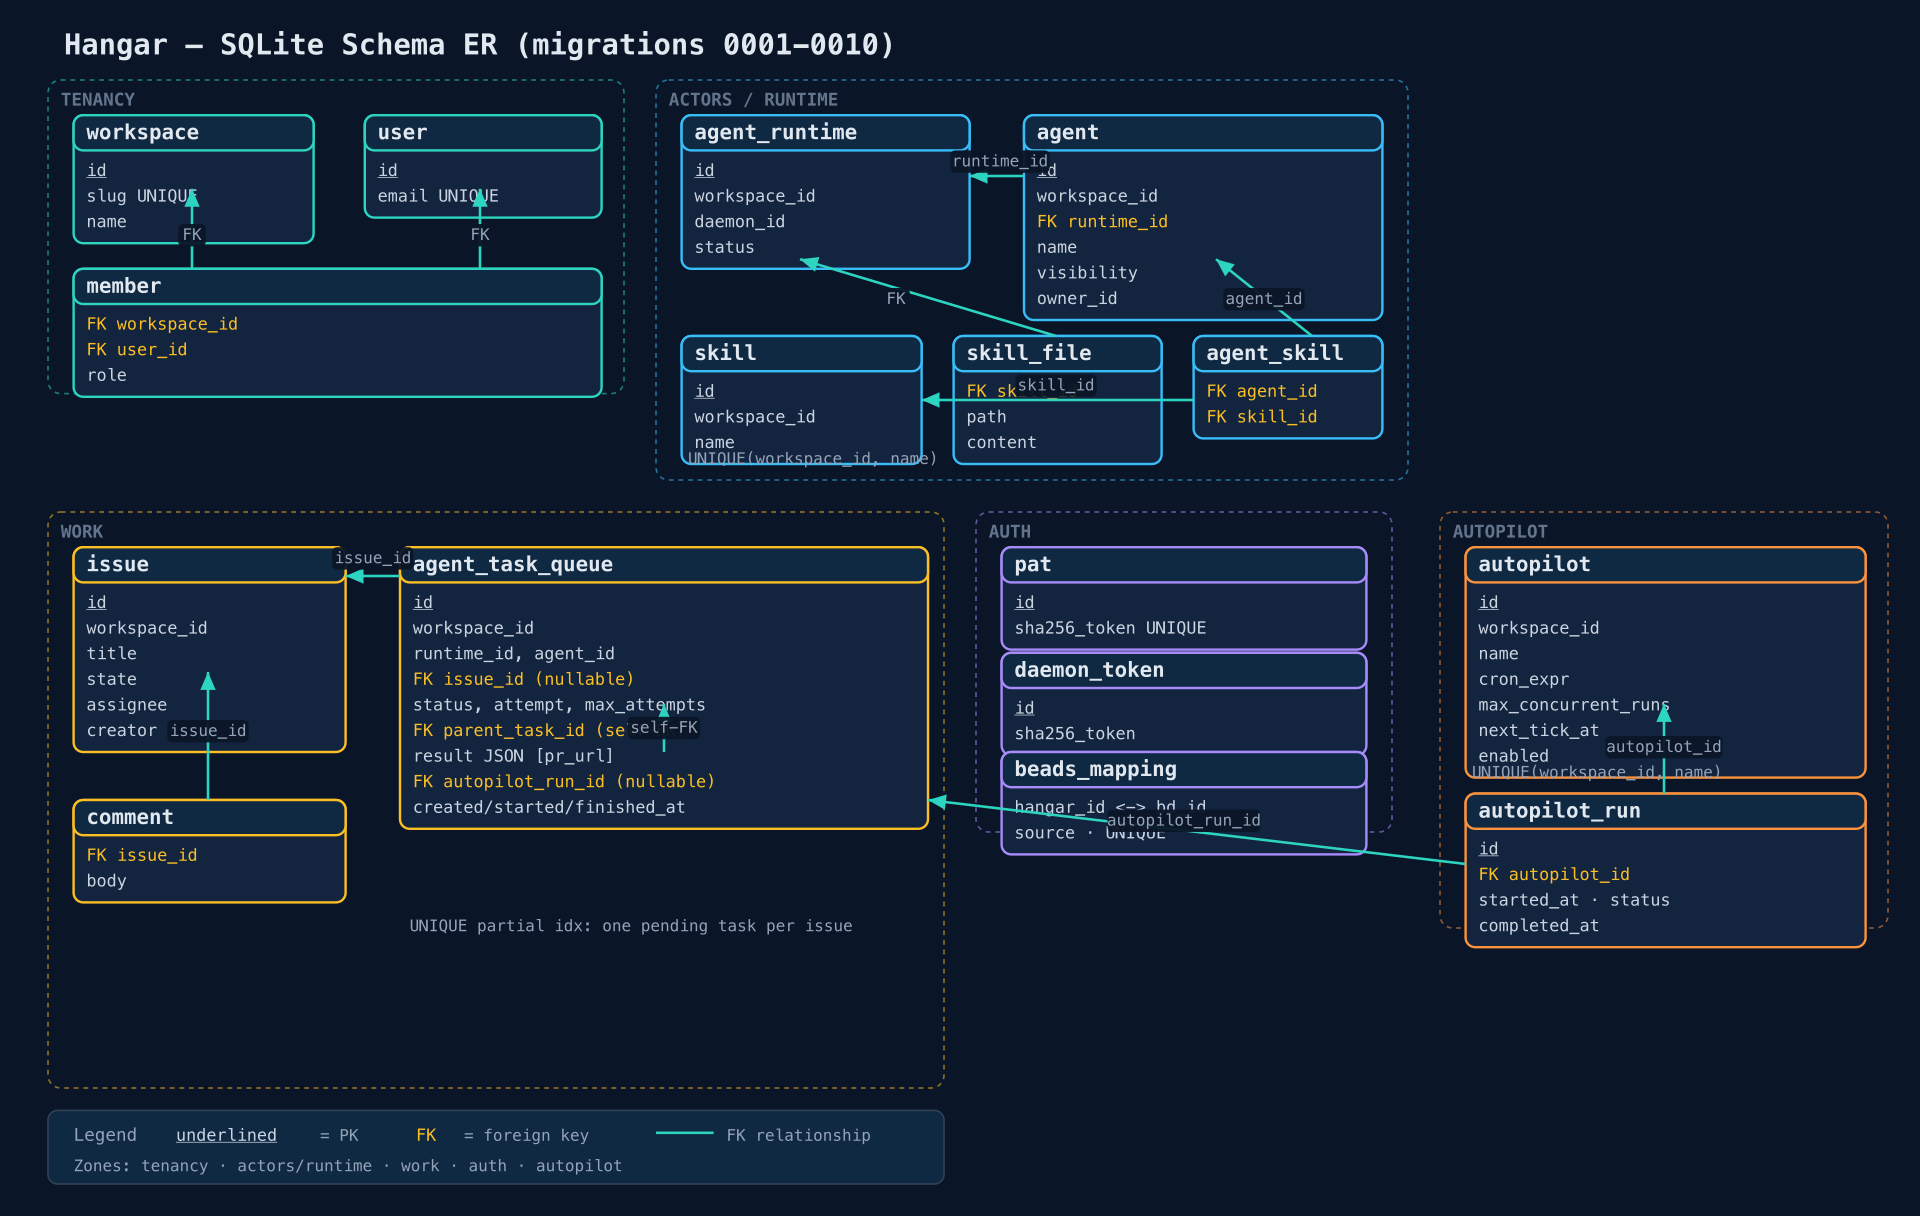Click the "visibility" field in agent

click(x=1087, y=273)
